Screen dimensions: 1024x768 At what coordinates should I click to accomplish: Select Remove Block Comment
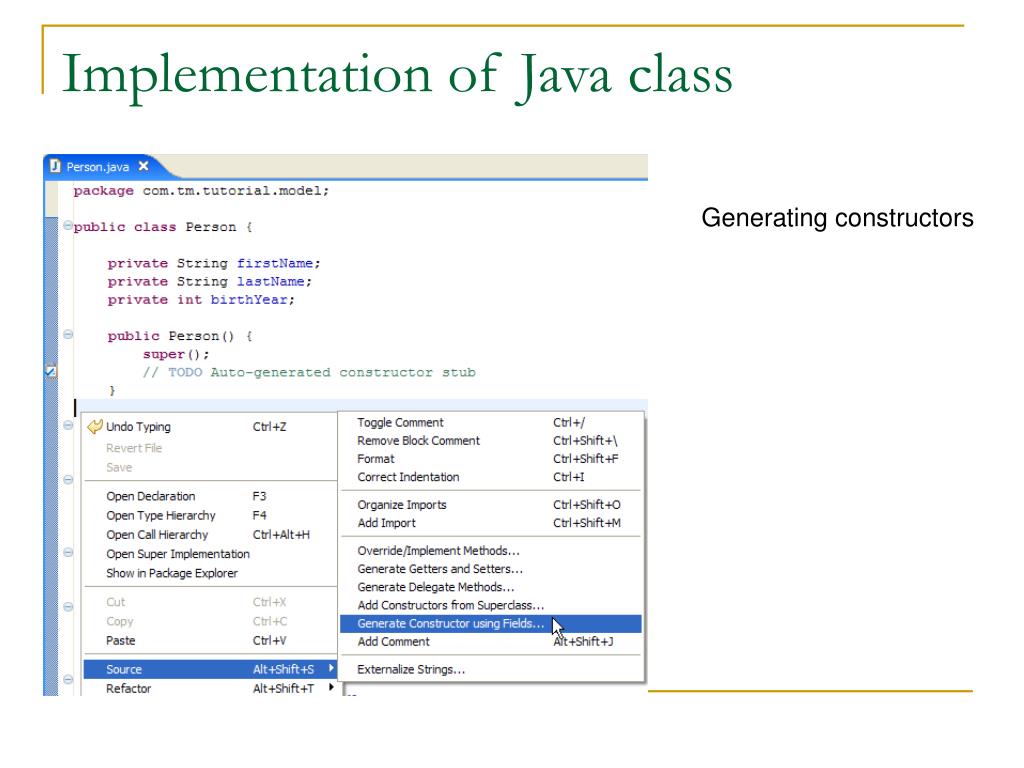[490, 441]
